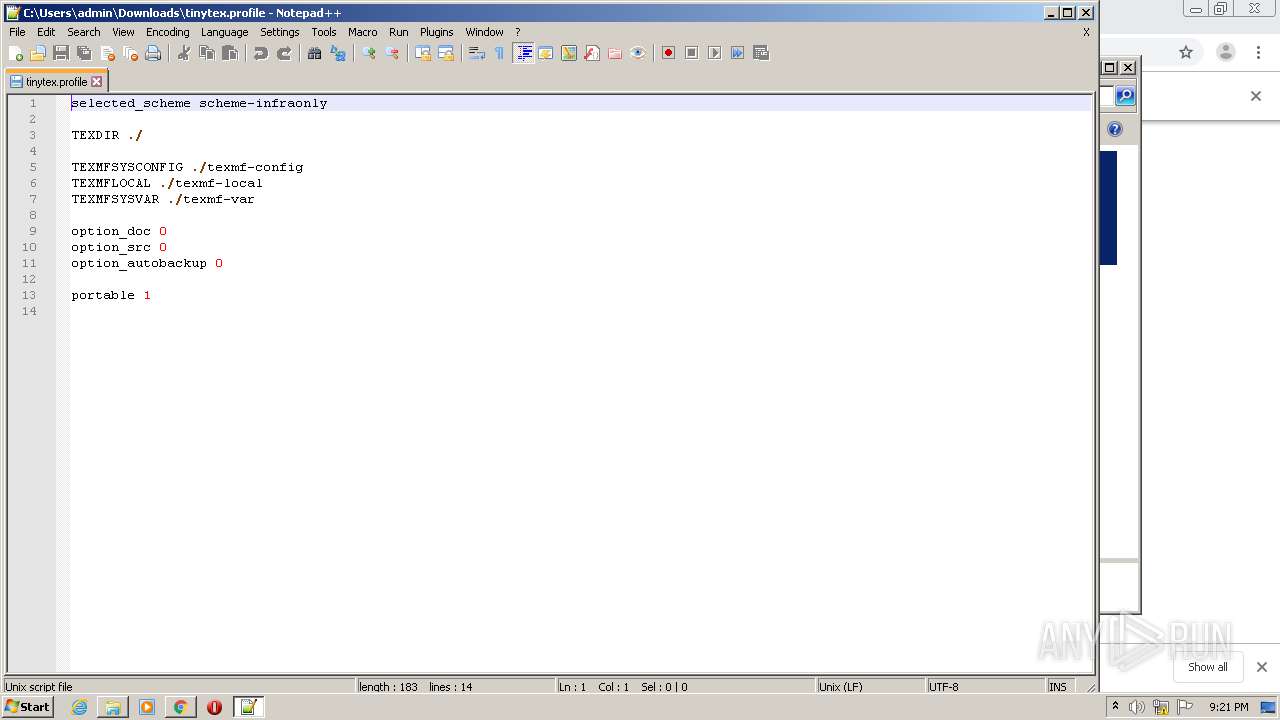Image resolution: width=1280 pixels, height=720 pixels.
Task: Zoom out using the toolbar Zoom Out icon
Action: [392, 53]
